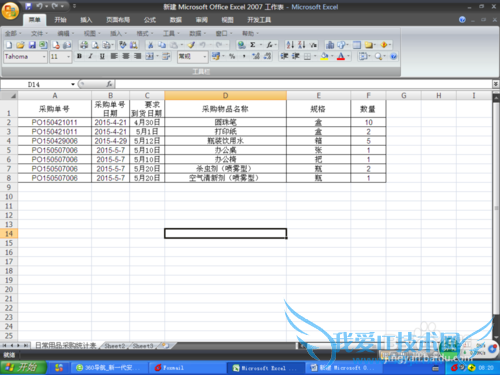Click fx button beside formula bar
The height and width of the screenshot is (375, 500).
pos(109,84)
